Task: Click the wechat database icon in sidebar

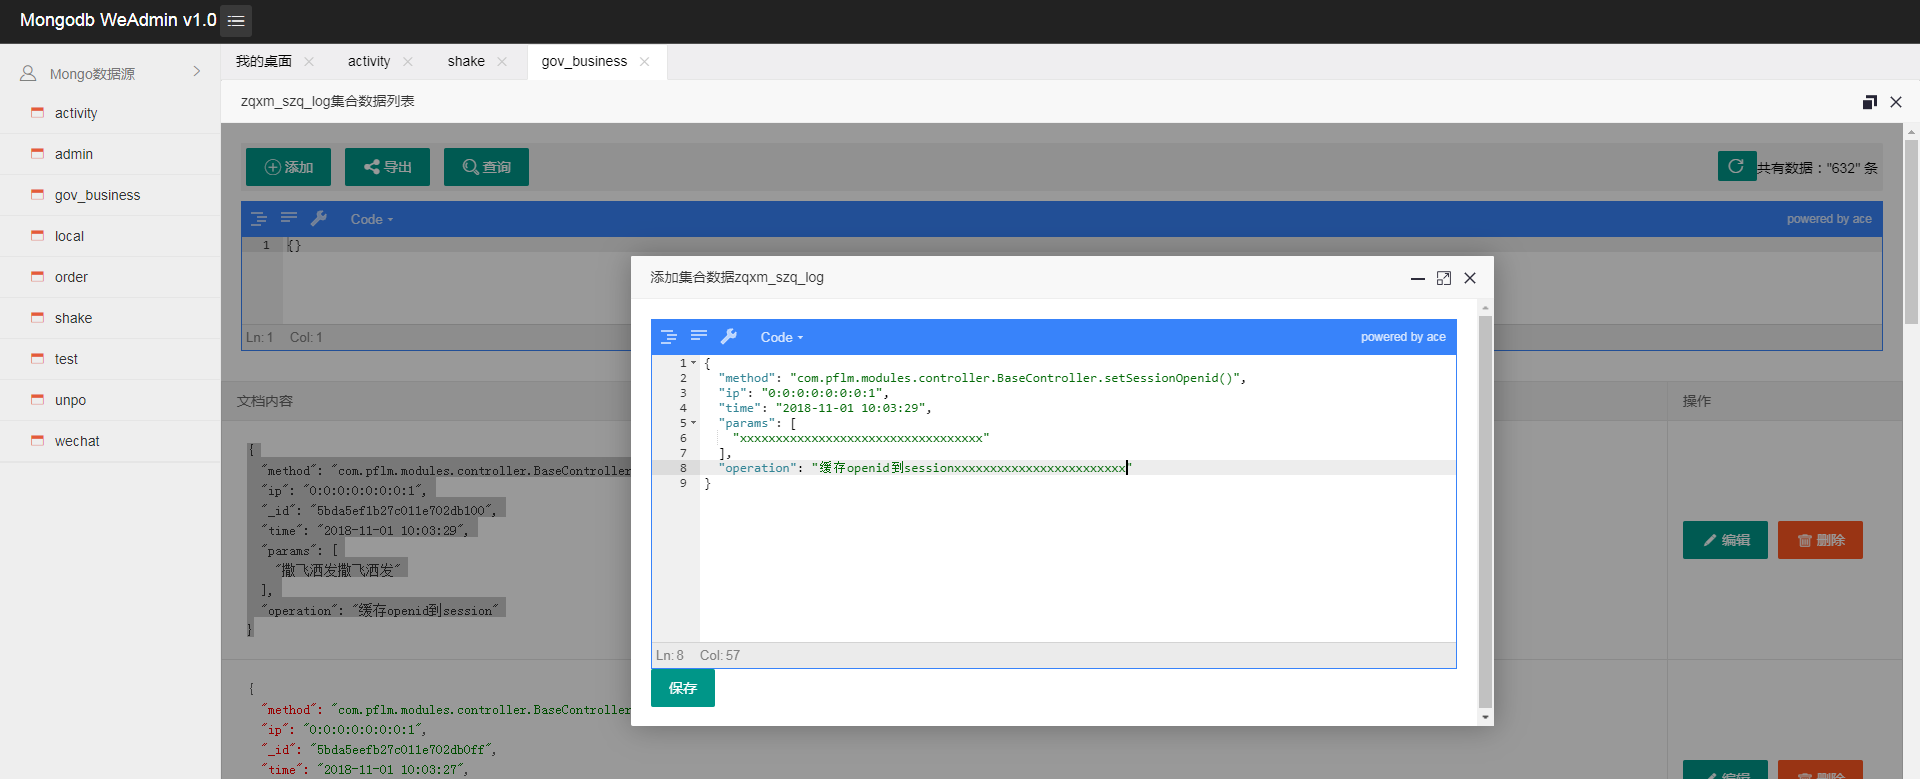Action: [37, 440]
